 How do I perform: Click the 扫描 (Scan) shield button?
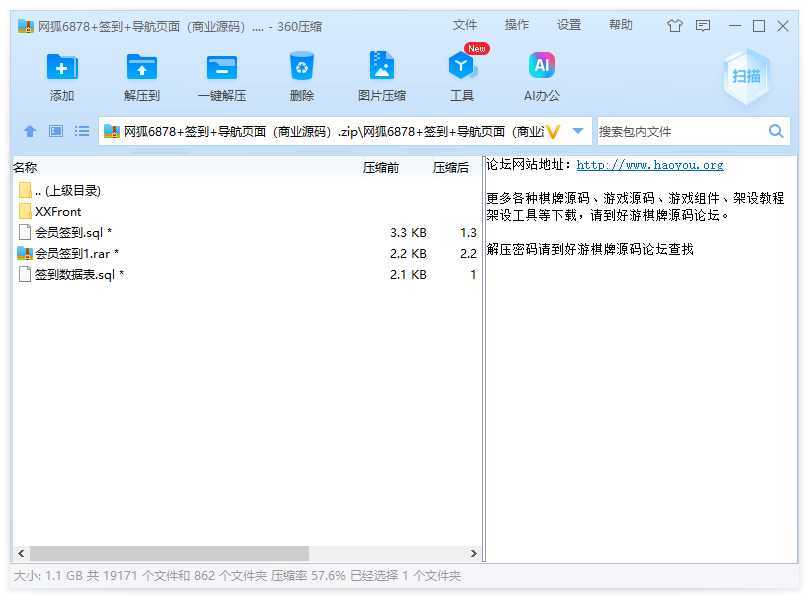click(x=746, y=76)
